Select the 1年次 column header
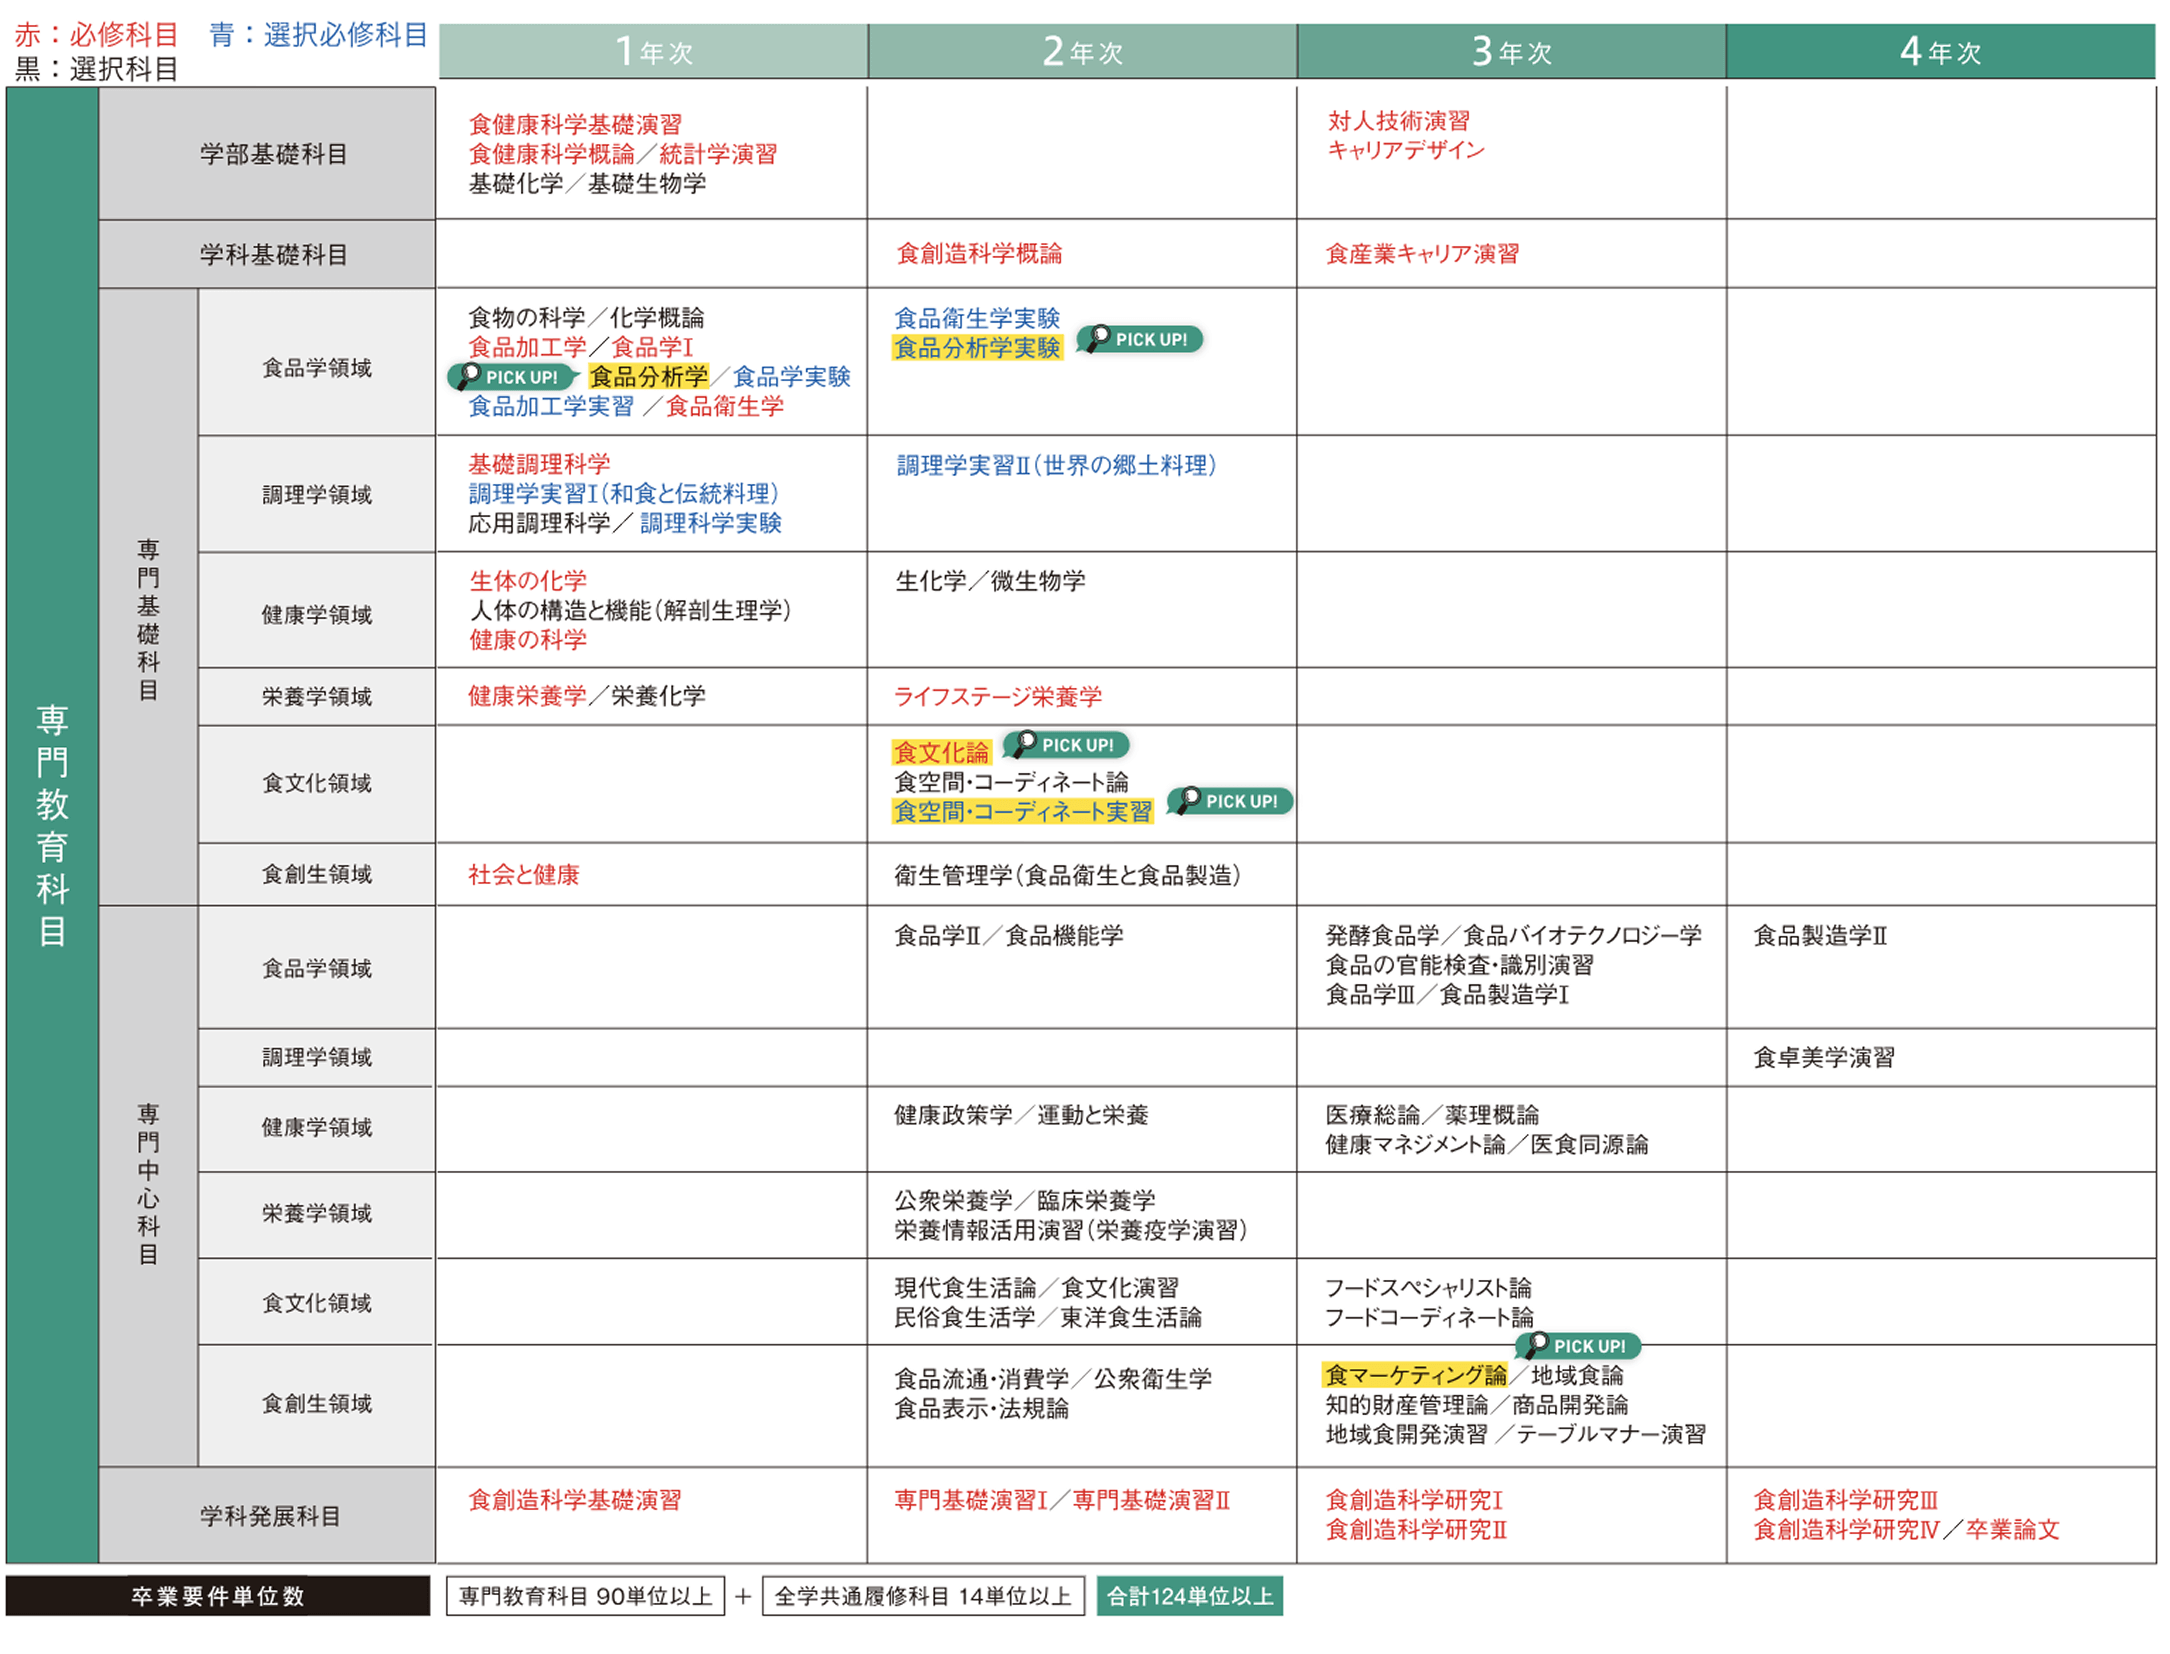The image size is (2170, 1654). tap(653, 51)
